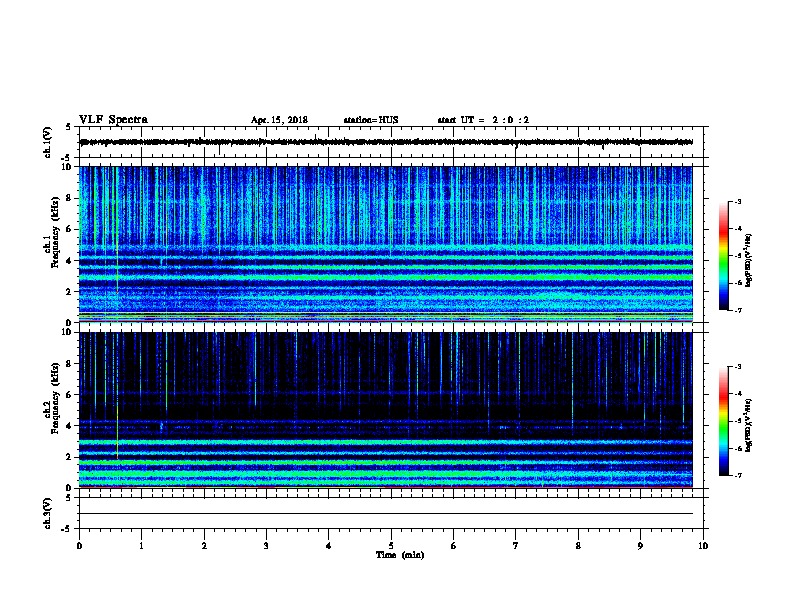
Task: Select the "Apr. 15, 2018" date text
Action: tap(279, 120)
